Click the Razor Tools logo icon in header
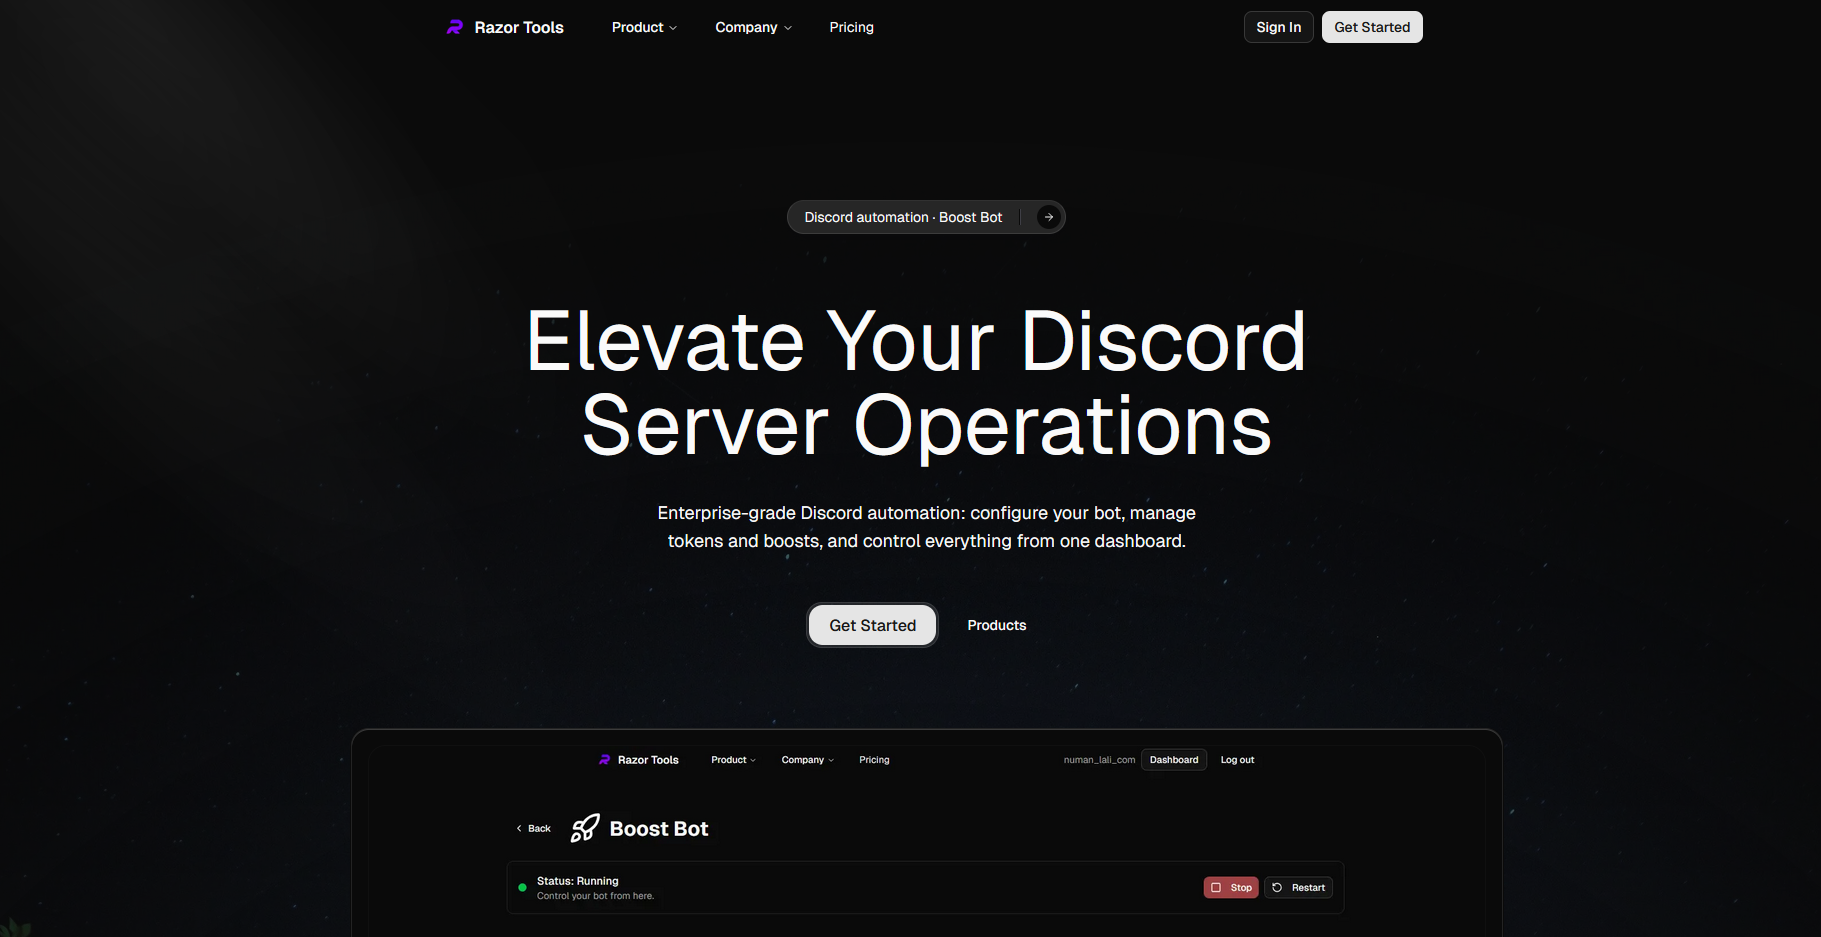The width and height of the screenshot is (1821, 937). coord(455,27)
